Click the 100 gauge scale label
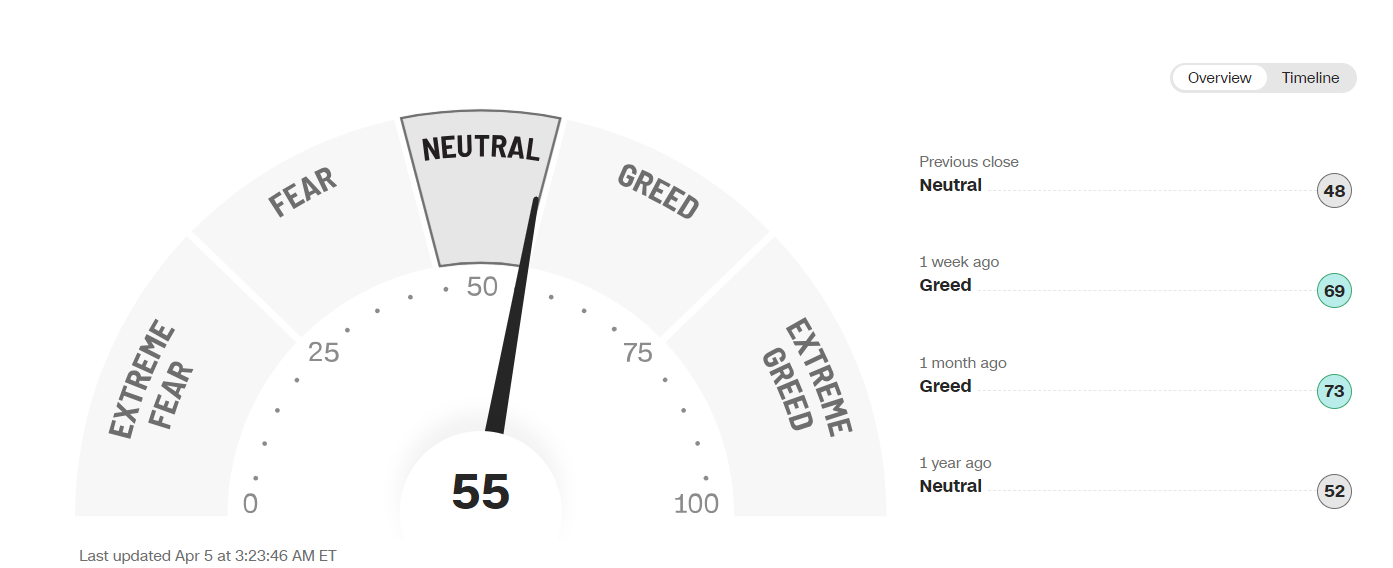 696,504
